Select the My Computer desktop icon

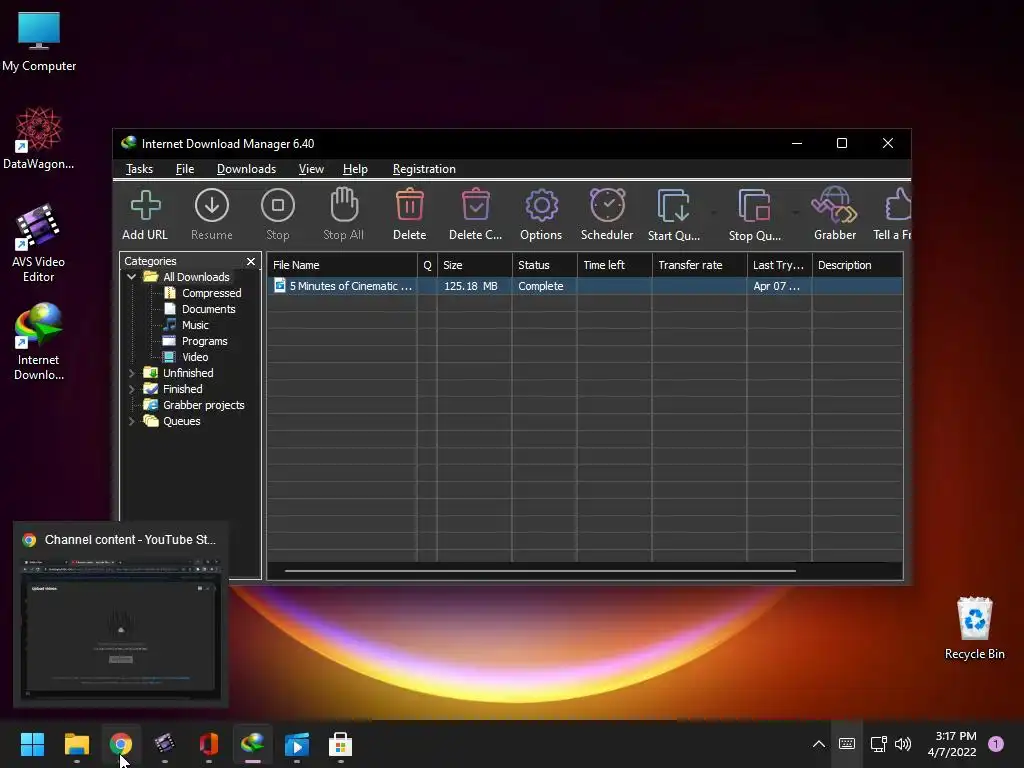click(x=39, y=42)
